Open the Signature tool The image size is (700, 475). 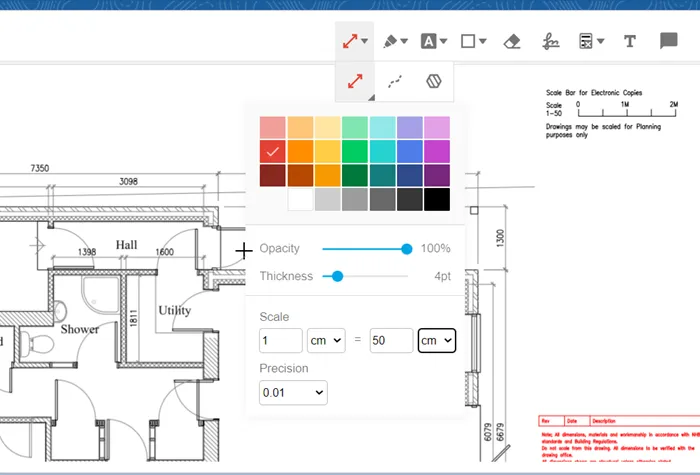click(x=551, y=42)
